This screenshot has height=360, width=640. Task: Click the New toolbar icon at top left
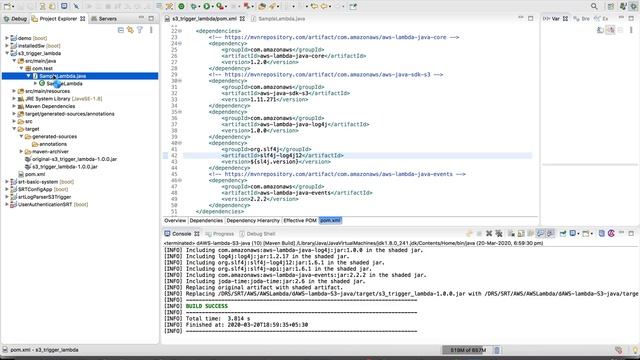7,7
